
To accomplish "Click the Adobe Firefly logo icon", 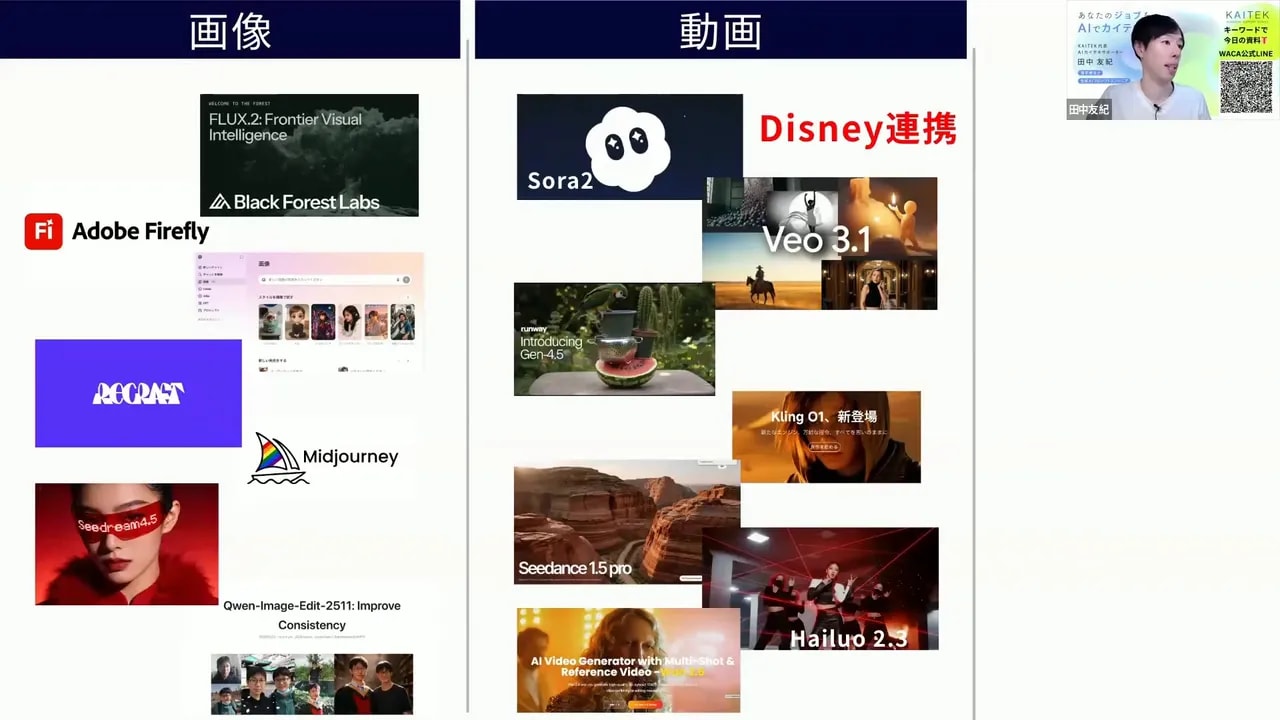I will point(42,231).
